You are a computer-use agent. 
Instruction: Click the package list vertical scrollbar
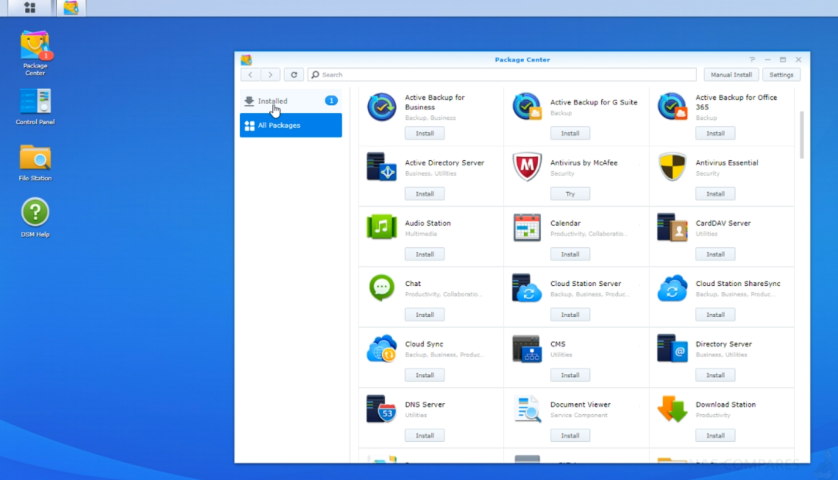[x=802, y=135]
